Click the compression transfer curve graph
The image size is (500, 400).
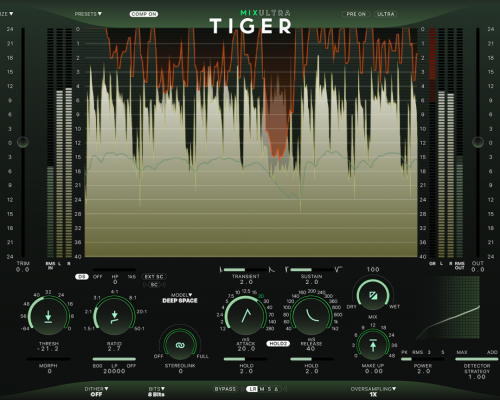click(x=448, y=308)
